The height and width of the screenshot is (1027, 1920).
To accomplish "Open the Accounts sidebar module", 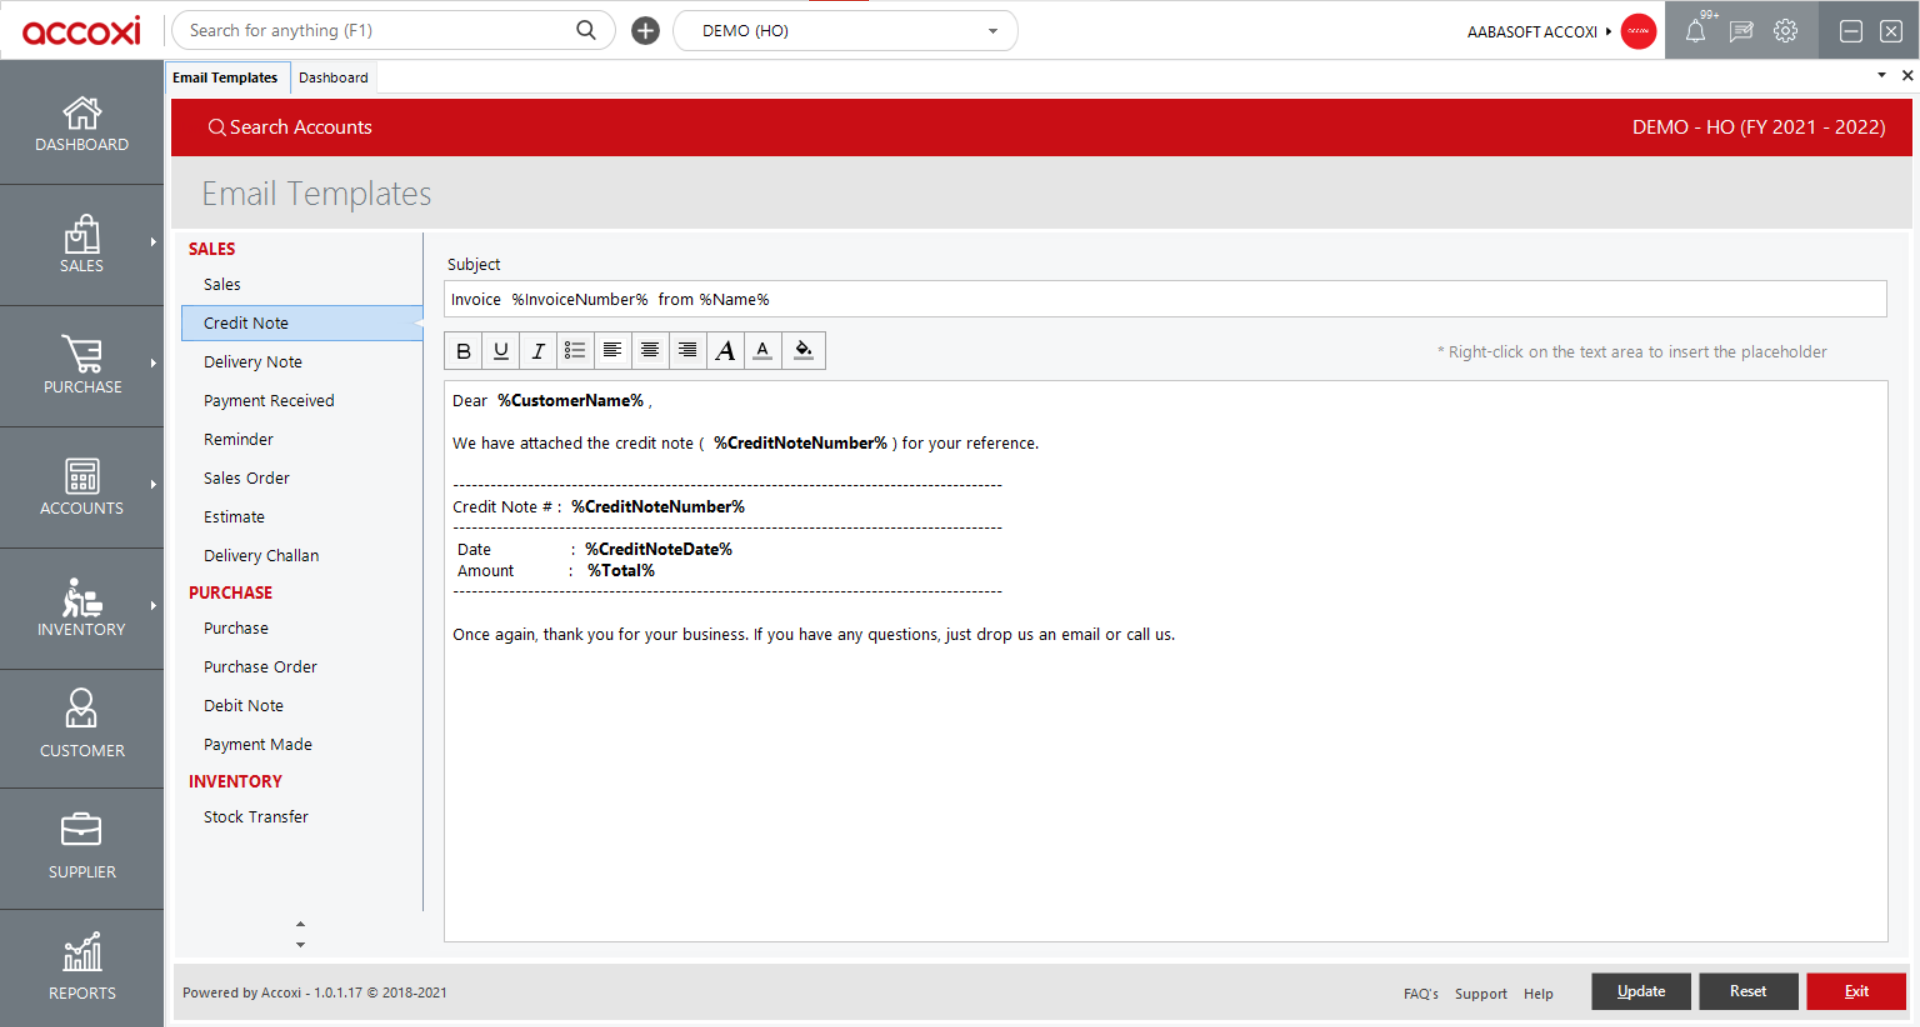I will click(82, 487).
